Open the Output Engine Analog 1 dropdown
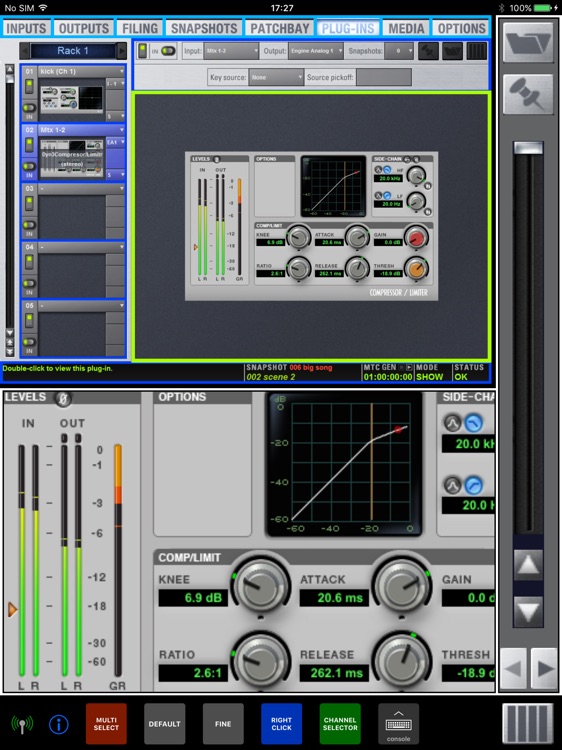 316,51
